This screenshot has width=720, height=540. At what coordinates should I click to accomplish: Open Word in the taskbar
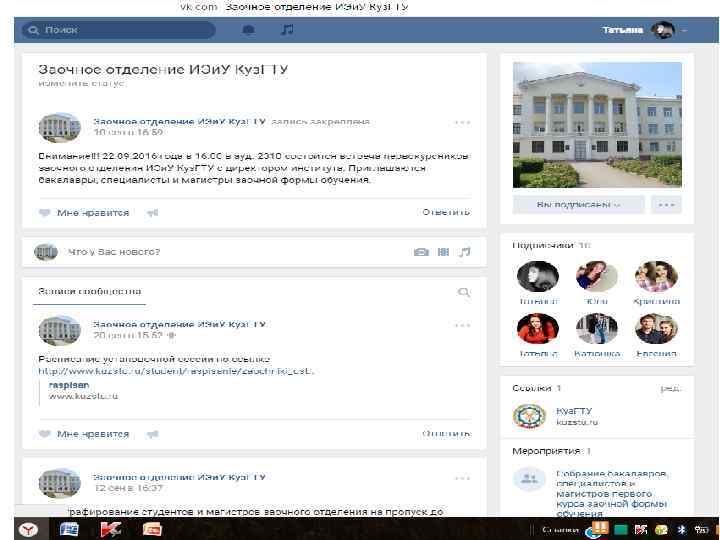point(69,529)
